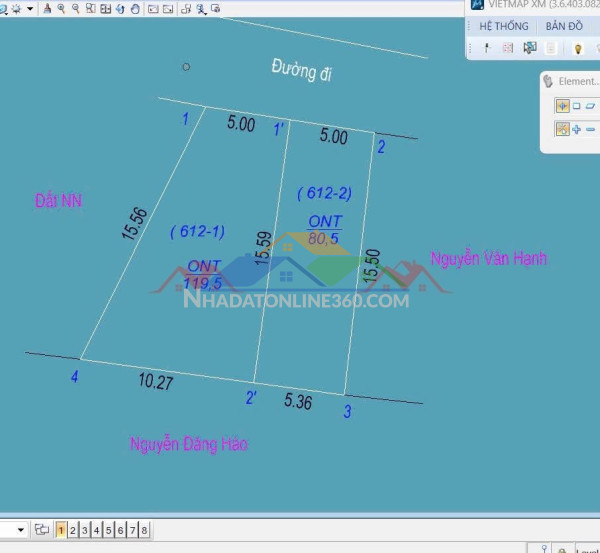Select the Shape selection method icon

[x=590, y=106]
